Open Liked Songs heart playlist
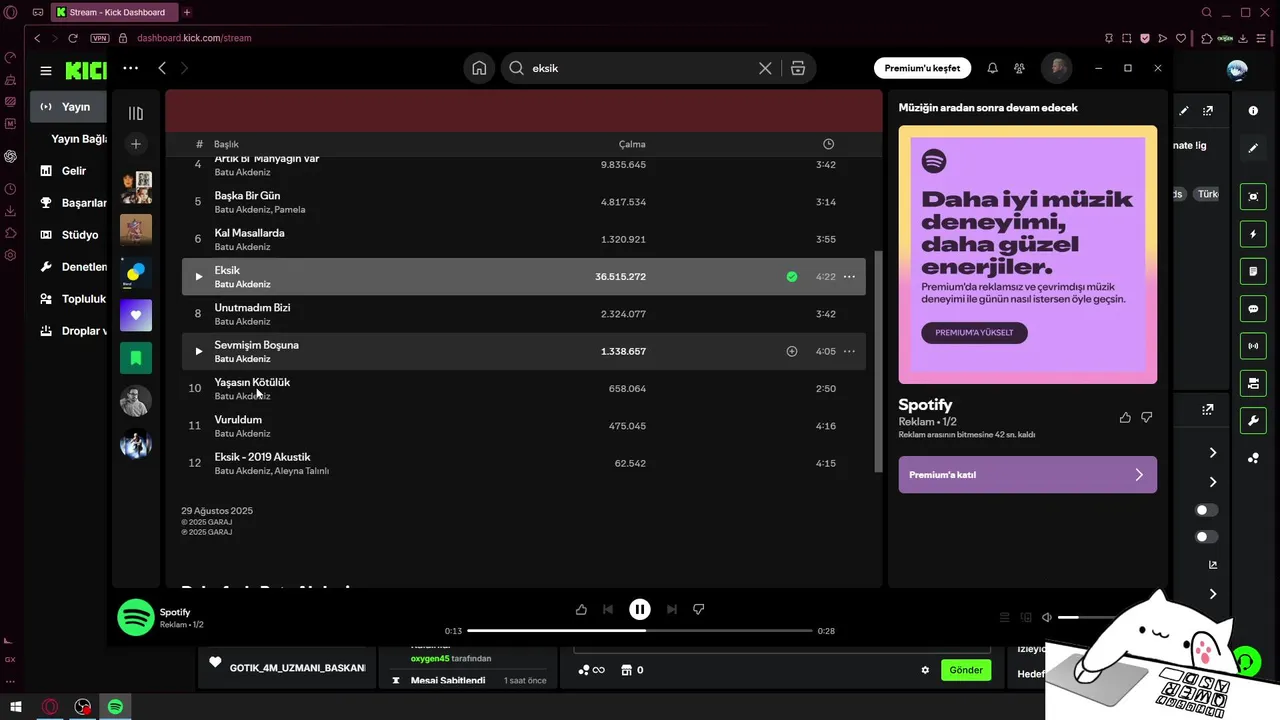The height and width of the screenshot is (720, 1280). coord(136,315)
